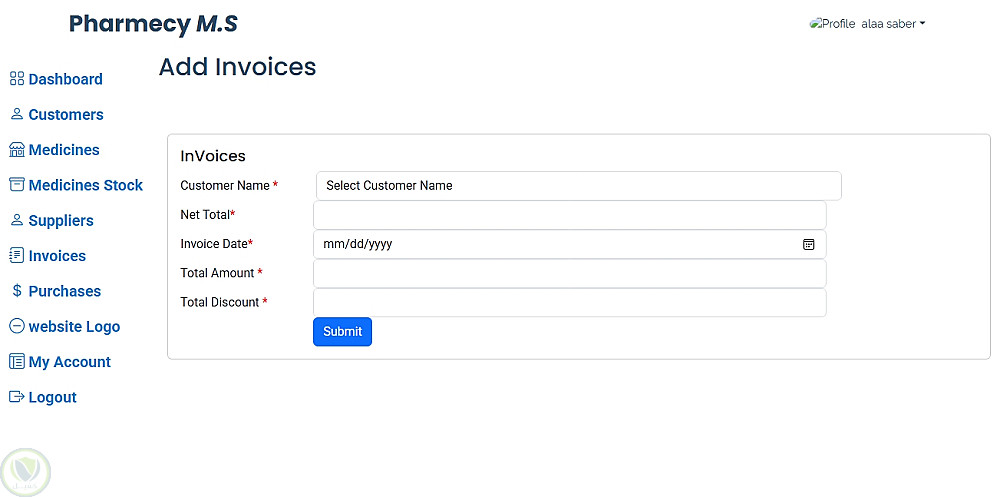The image size is (1000, 497).
Task: Click the Suppliers person icon
Action: click(x=16, y=220)
